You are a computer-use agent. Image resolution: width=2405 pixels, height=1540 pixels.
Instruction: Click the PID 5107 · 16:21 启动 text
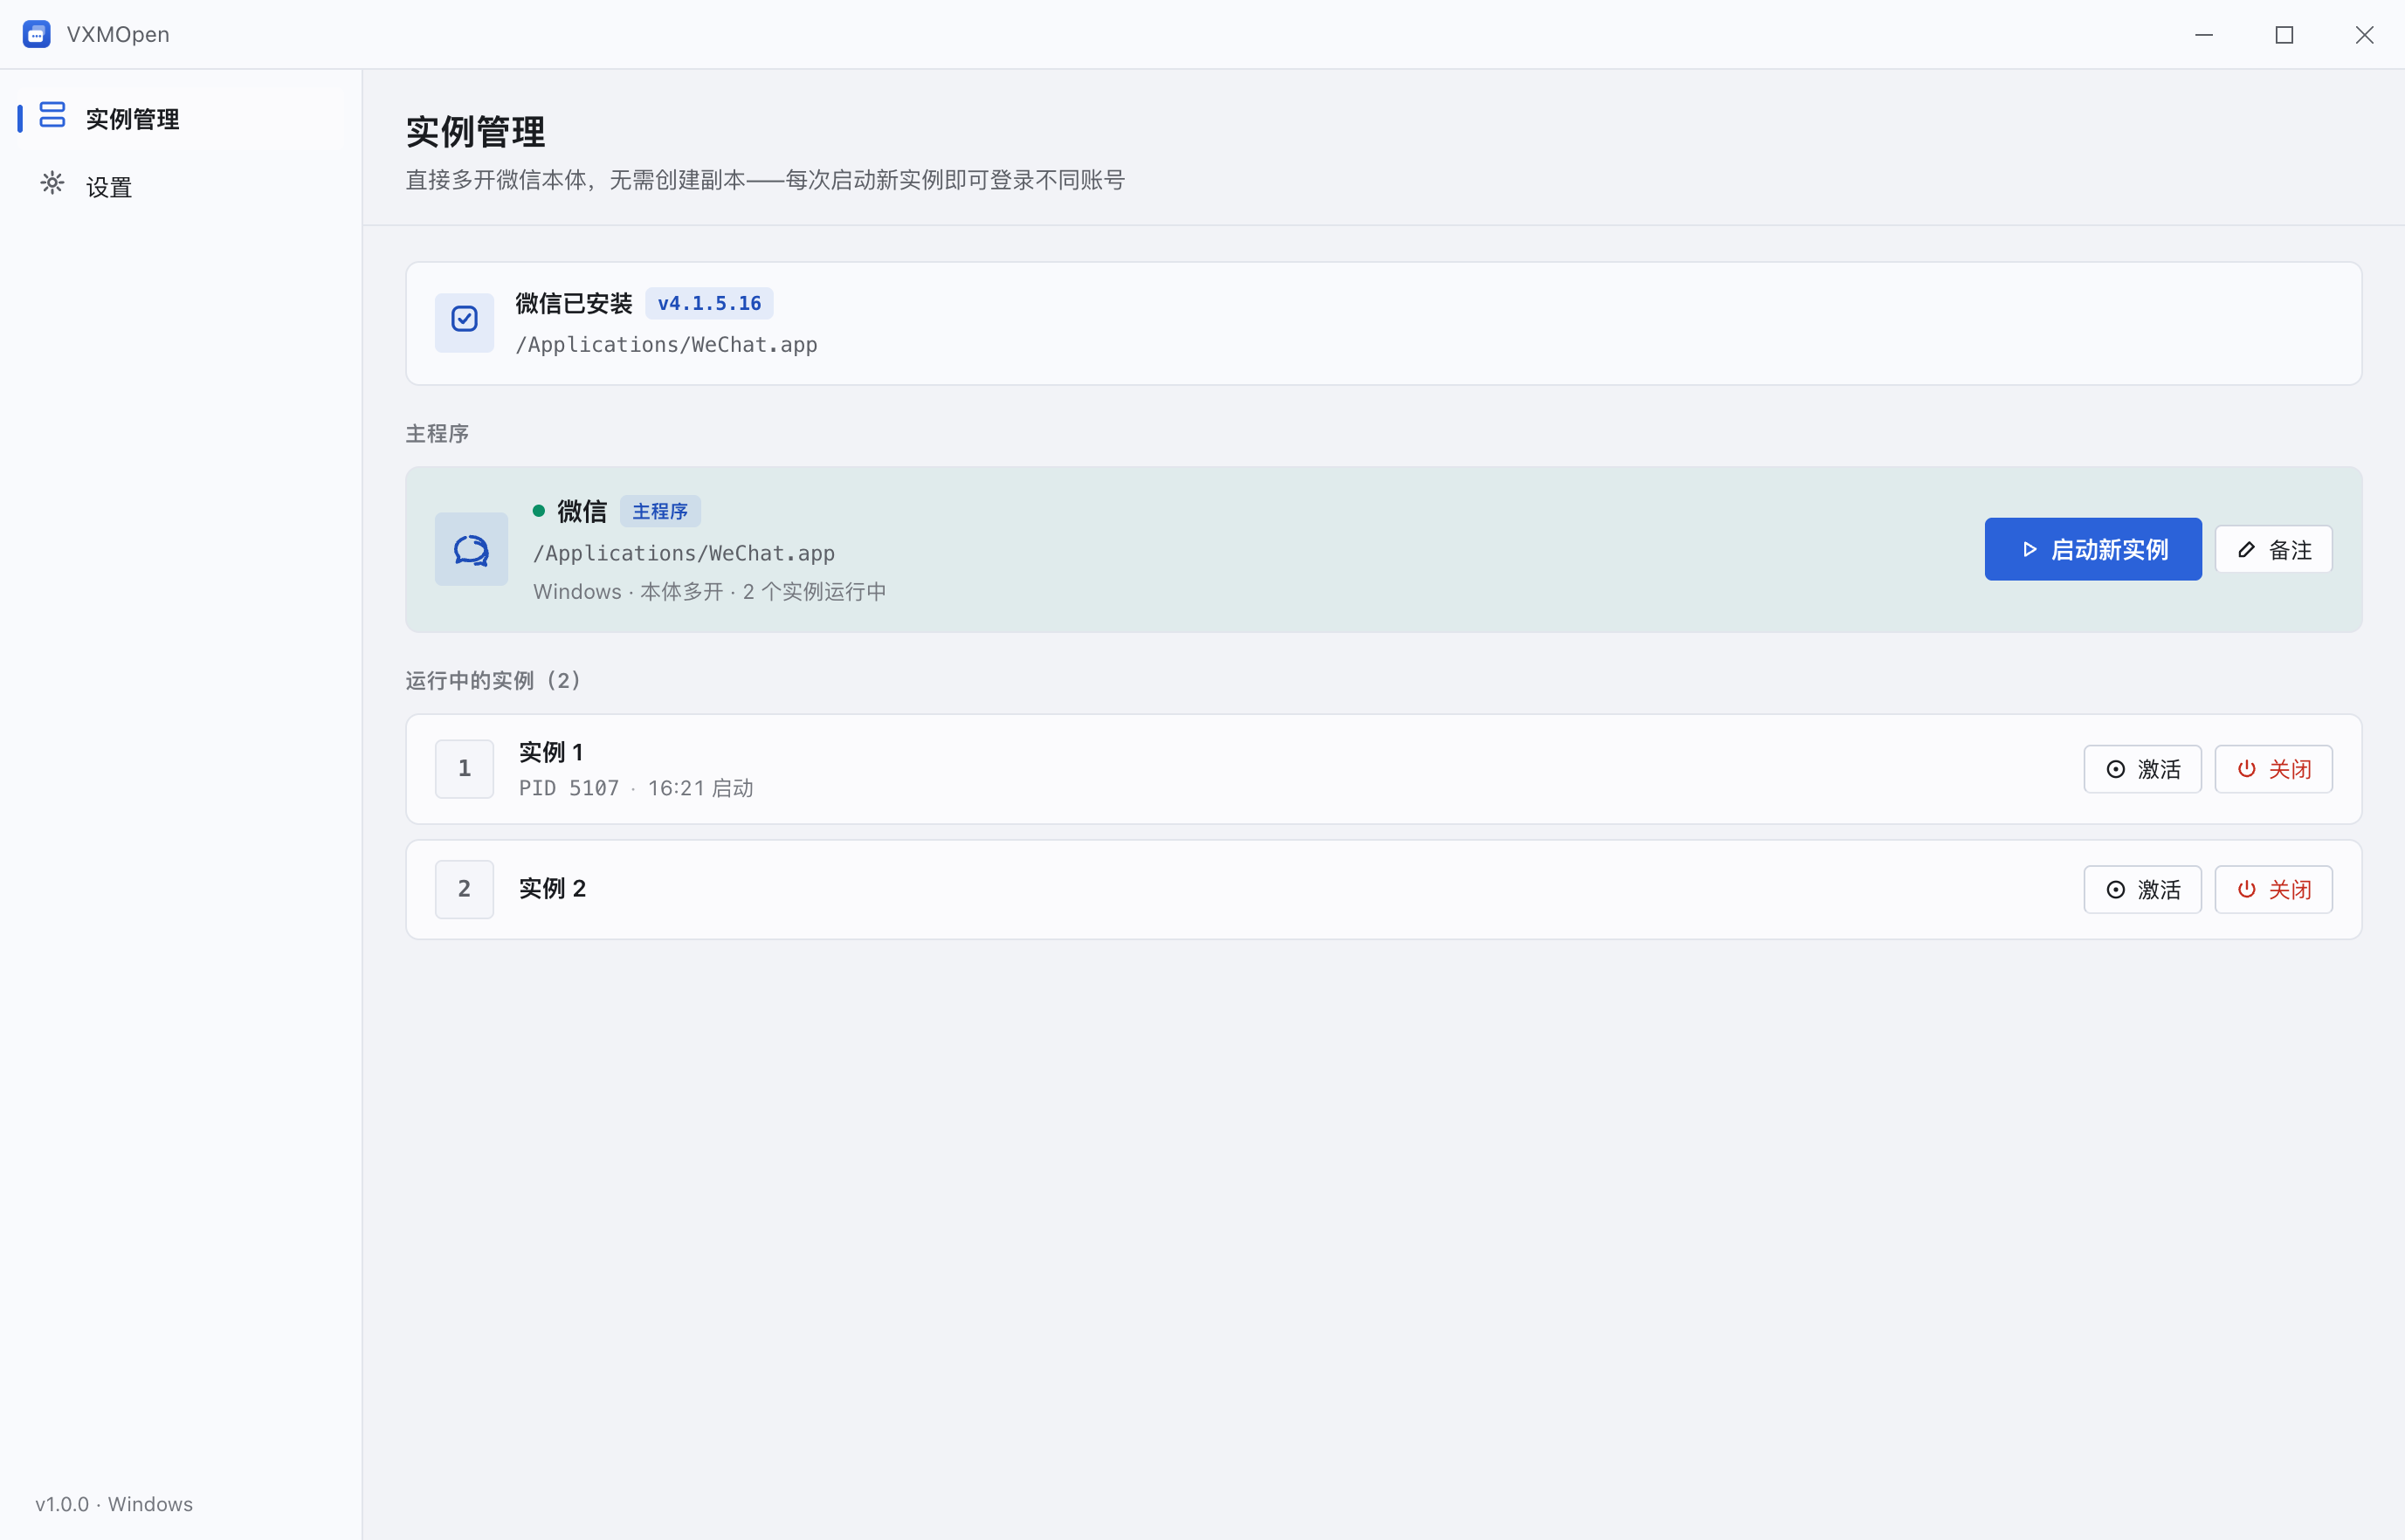coord(636,788)
